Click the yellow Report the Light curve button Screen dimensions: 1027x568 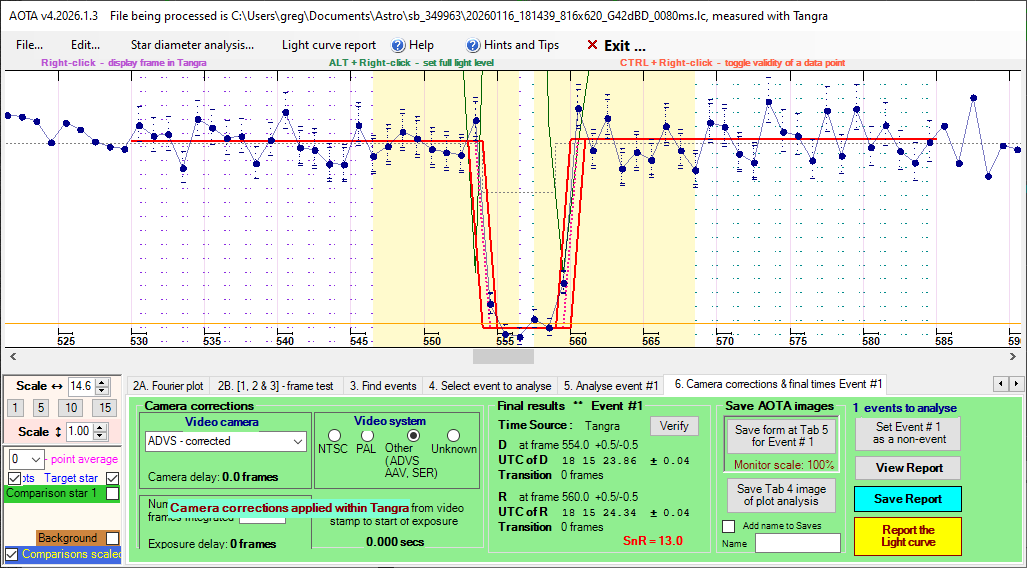tap(907, 536)
